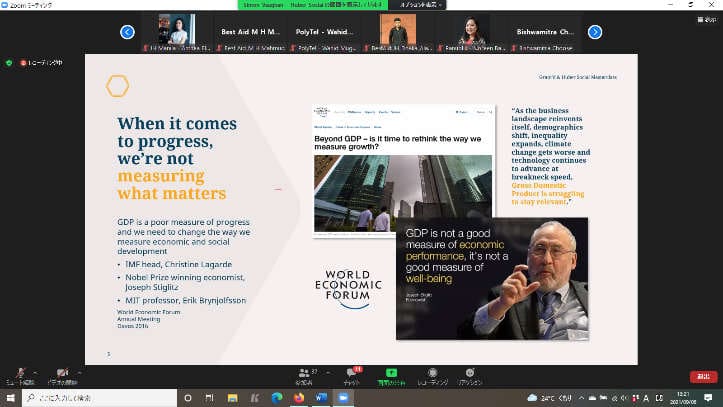Expand video options arrow beside camera
The width and height of the screenshot is (723, 407).
click(79, 372)
